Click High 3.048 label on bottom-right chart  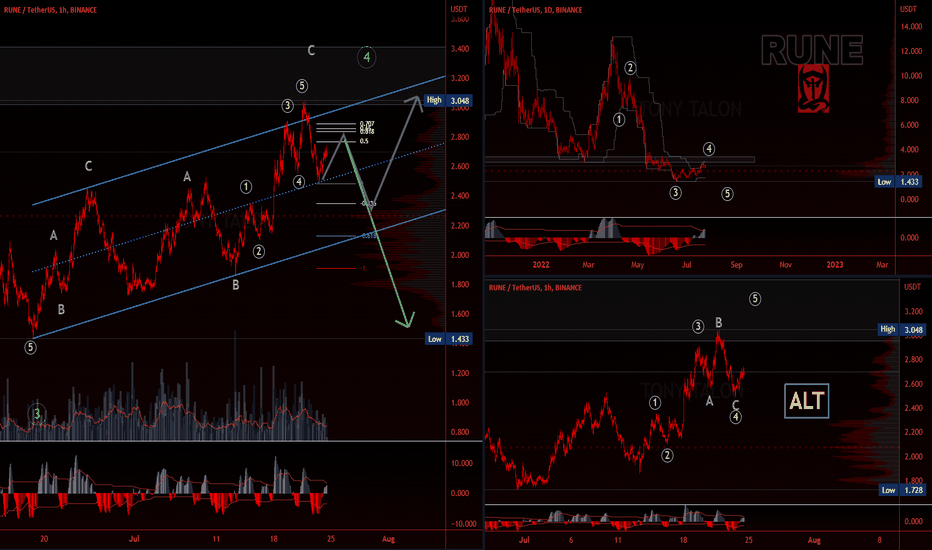(x=901, y=329)
